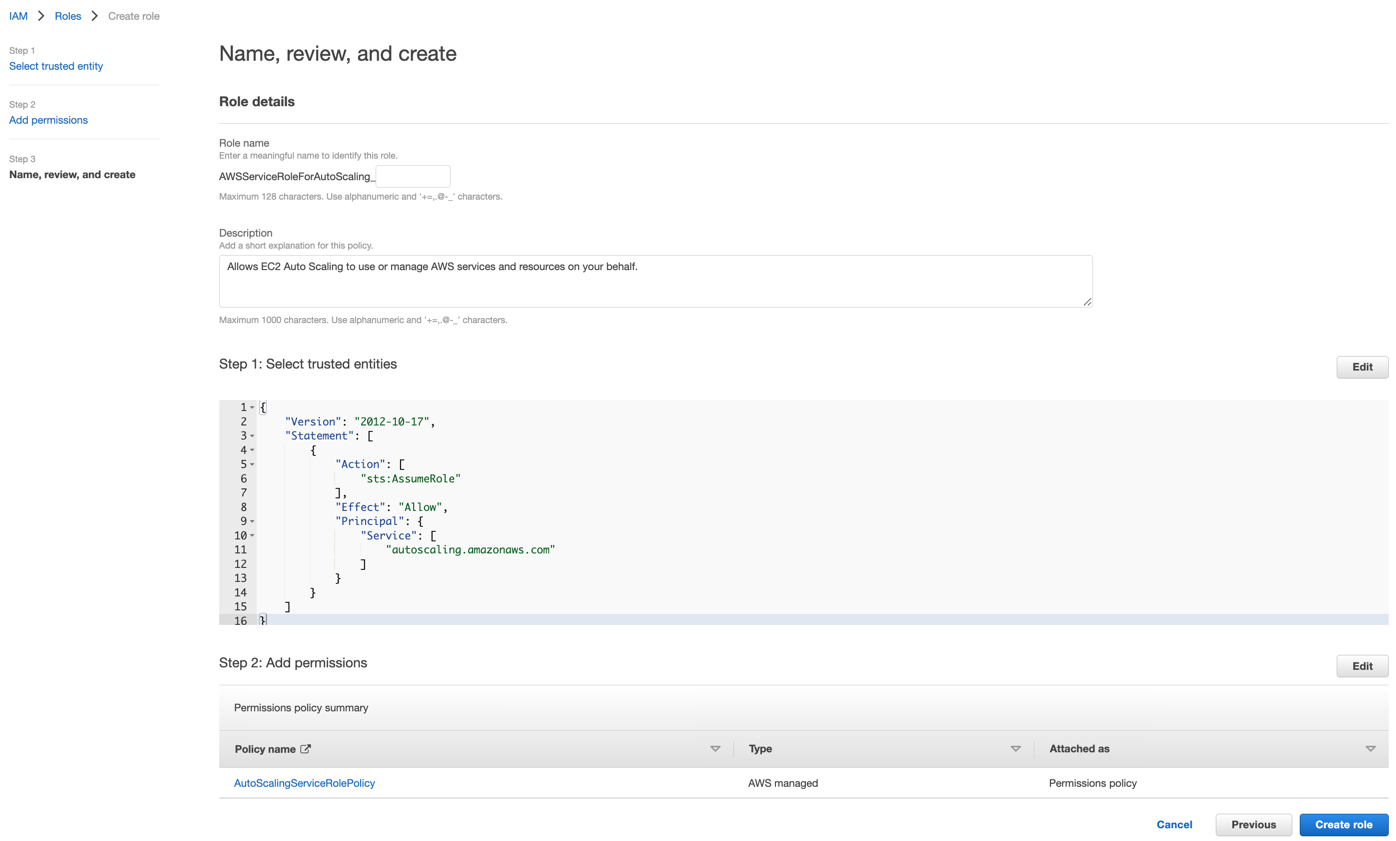Sort by Attached as column arrow
This screenshot has width=1396, height=841.
pyautogui.click(x=1370, y=749)
